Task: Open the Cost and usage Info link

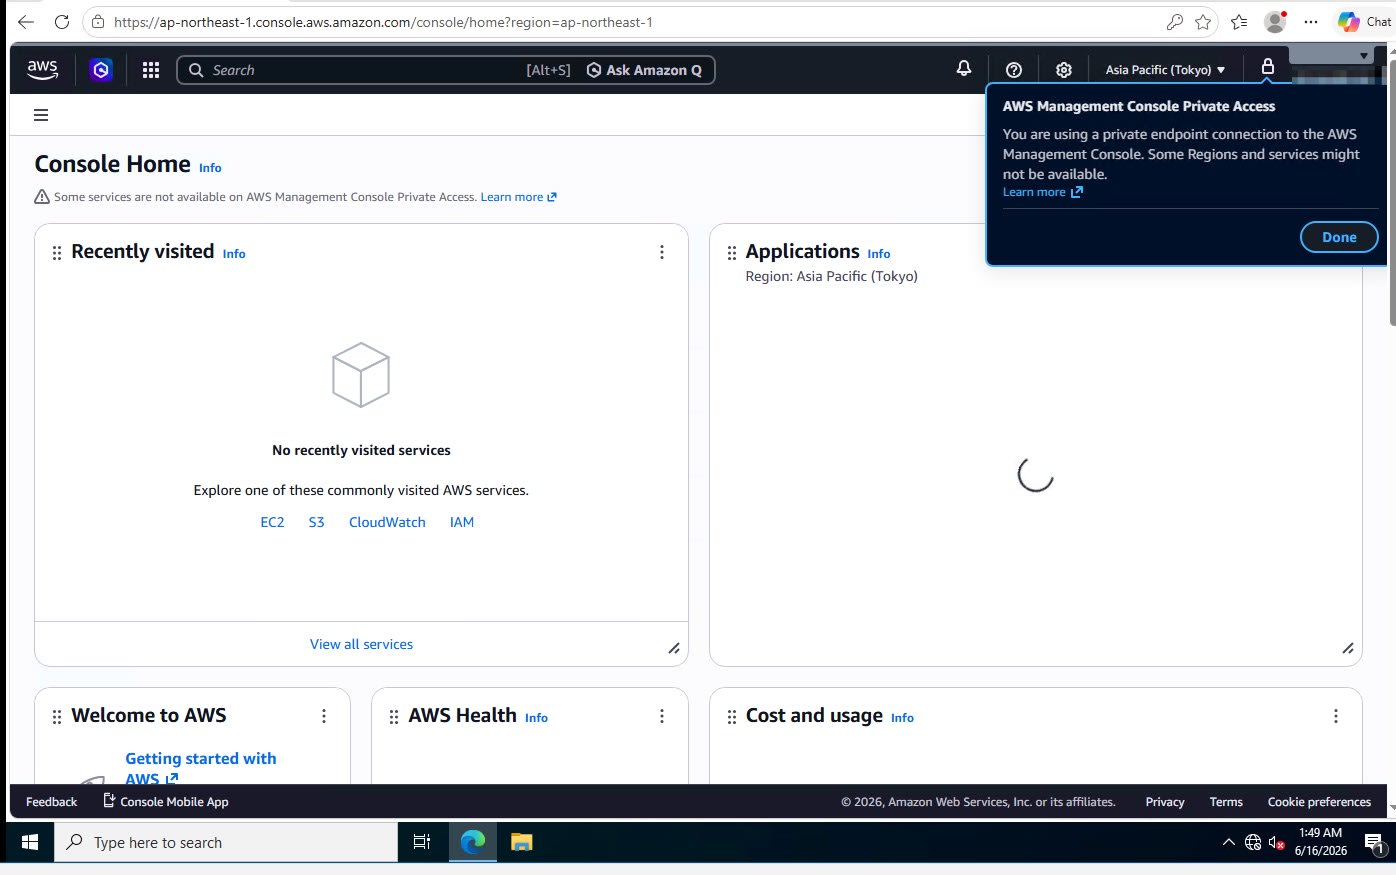Action: click(902, 718)
